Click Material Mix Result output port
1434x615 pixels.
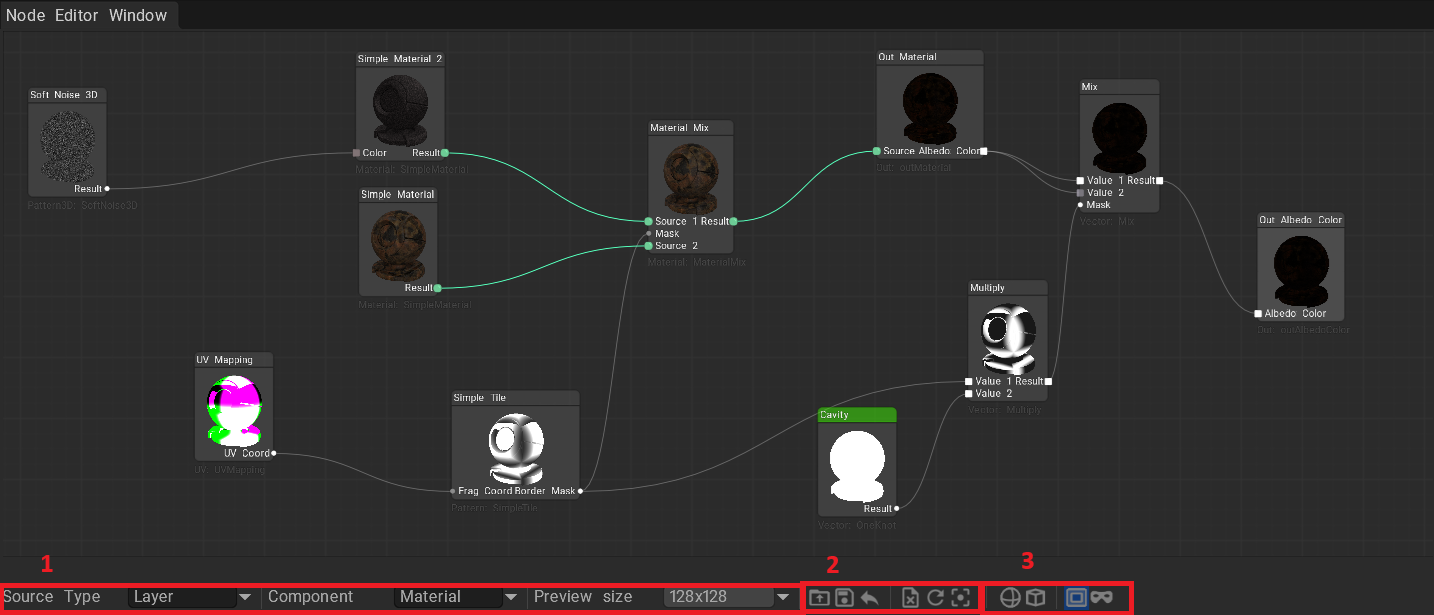pos(734,221)
